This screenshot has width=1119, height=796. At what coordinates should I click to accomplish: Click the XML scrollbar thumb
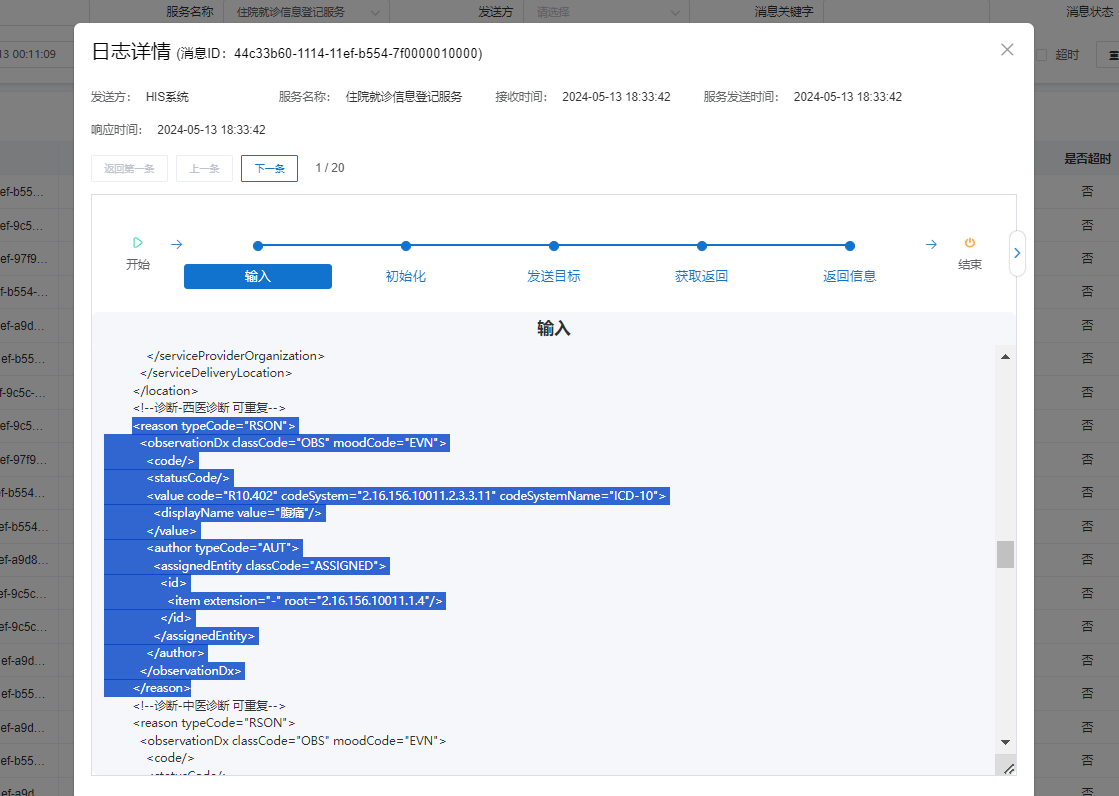tap(1005, 555)
